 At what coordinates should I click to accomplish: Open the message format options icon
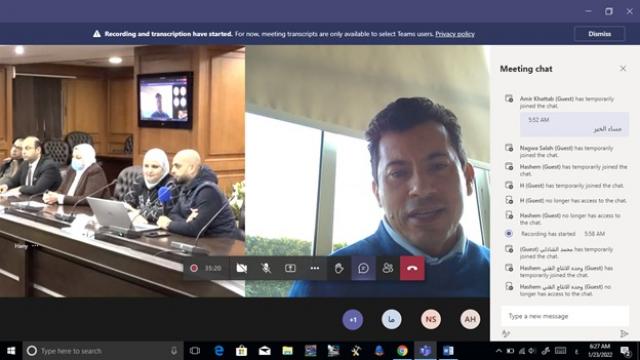point(506,333)
